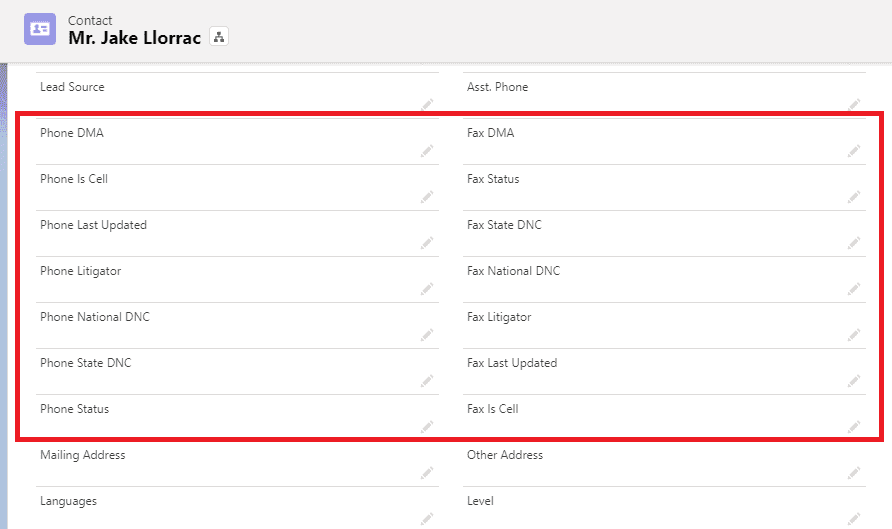Viewport: 892px width, 529px height.
Task: Click edit pencil for Fax Last Updated
Action: point(854,380)
